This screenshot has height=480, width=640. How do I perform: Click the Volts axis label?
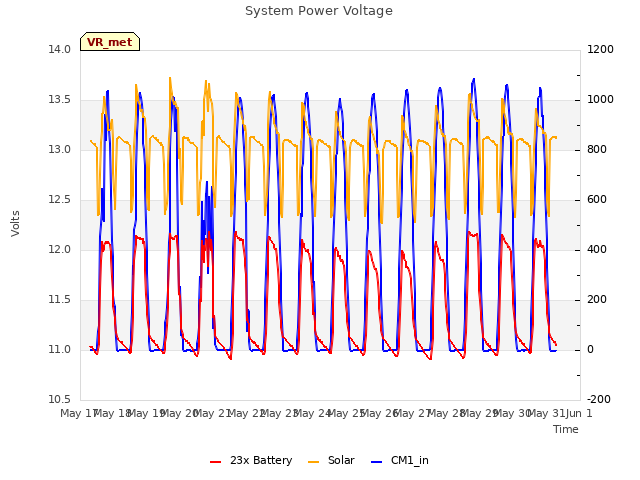pyautogui.click(x=16, y=224)
